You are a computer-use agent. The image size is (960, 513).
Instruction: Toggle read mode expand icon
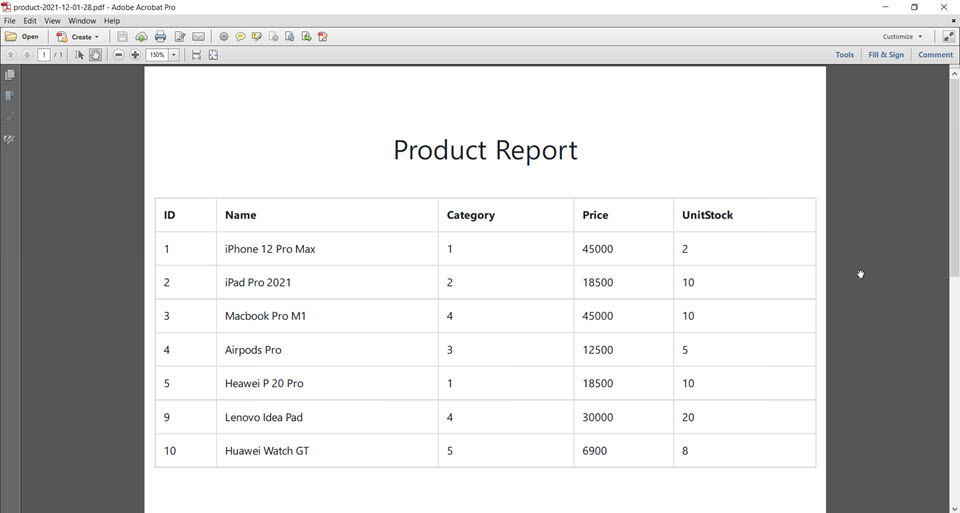(948, 37)
